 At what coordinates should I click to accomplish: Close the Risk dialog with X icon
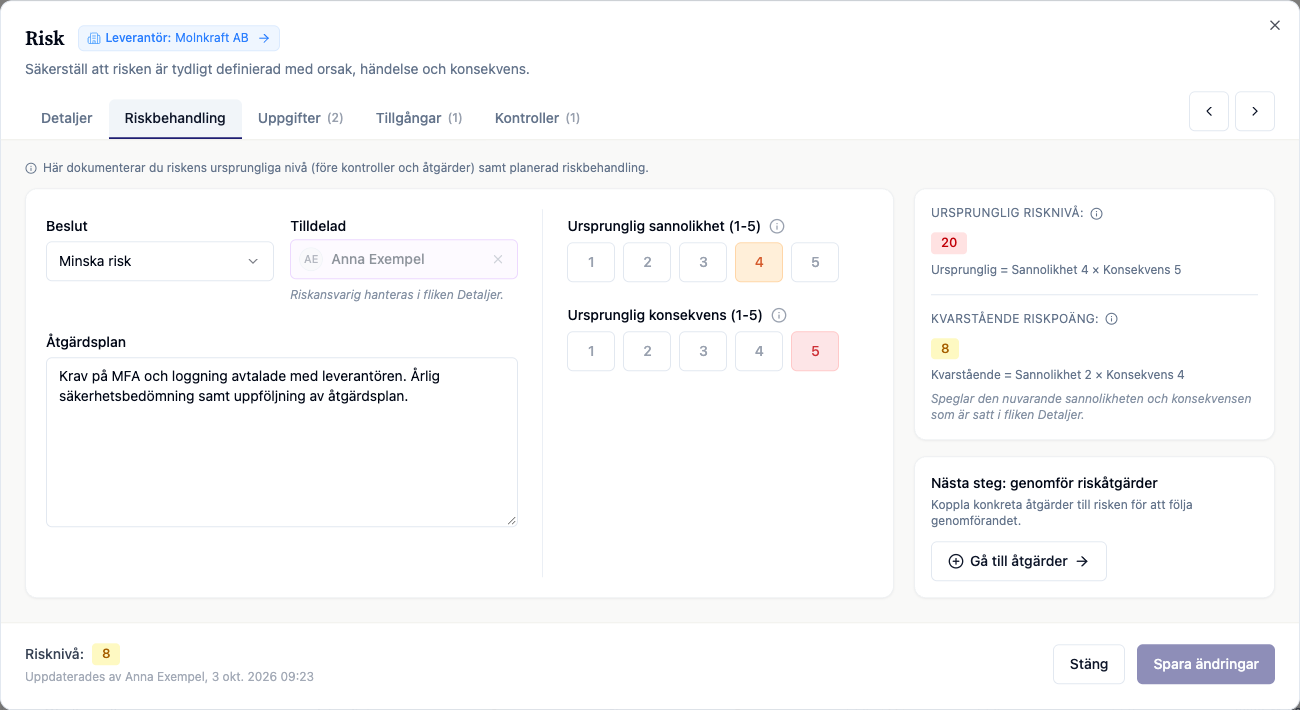click(x=1275, y=25)
